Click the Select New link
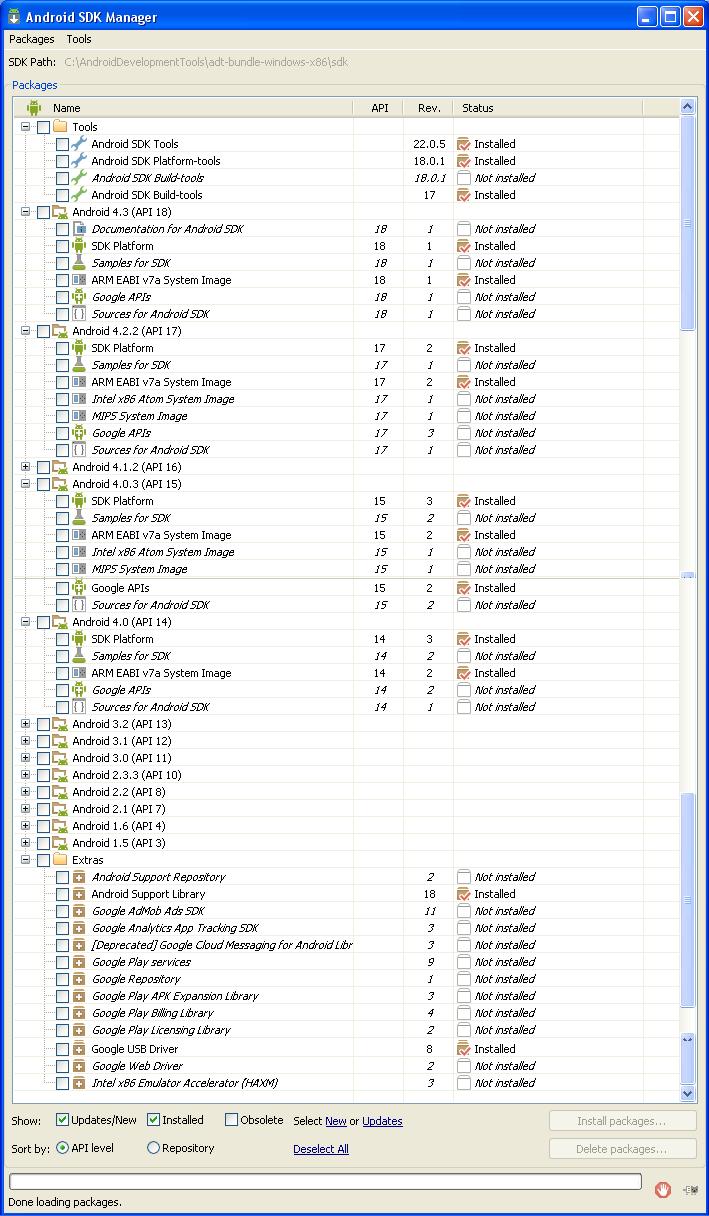 (x=336, y=1121)
